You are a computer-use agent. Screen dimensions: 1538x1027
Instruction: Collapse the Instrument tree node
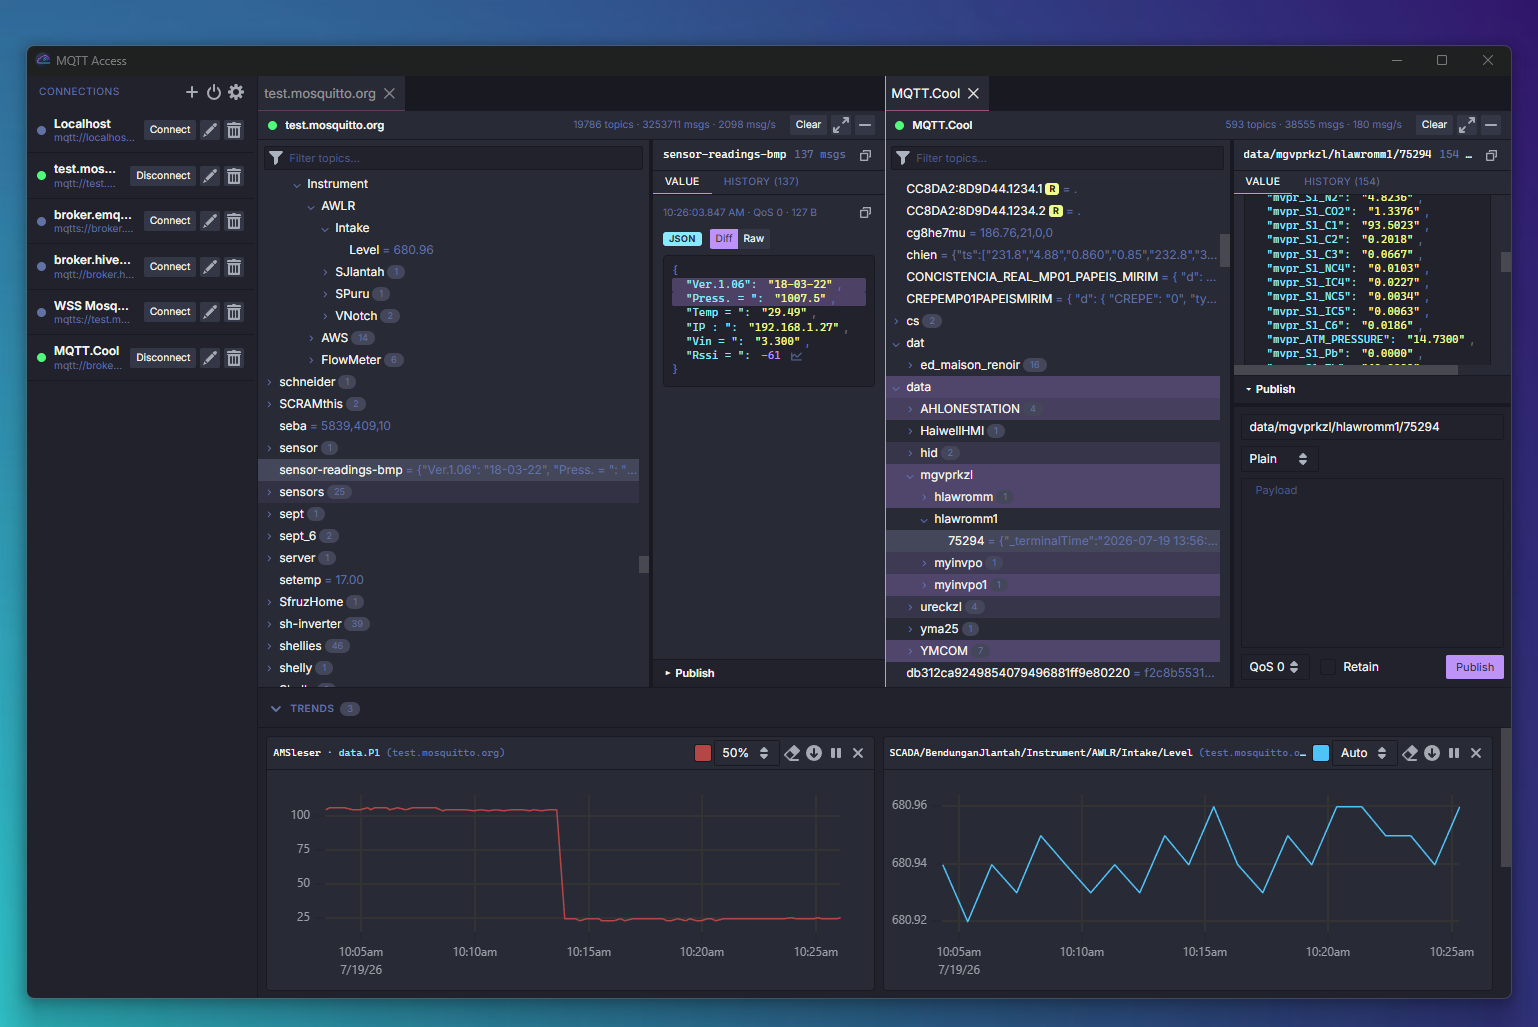pos(297,185)
